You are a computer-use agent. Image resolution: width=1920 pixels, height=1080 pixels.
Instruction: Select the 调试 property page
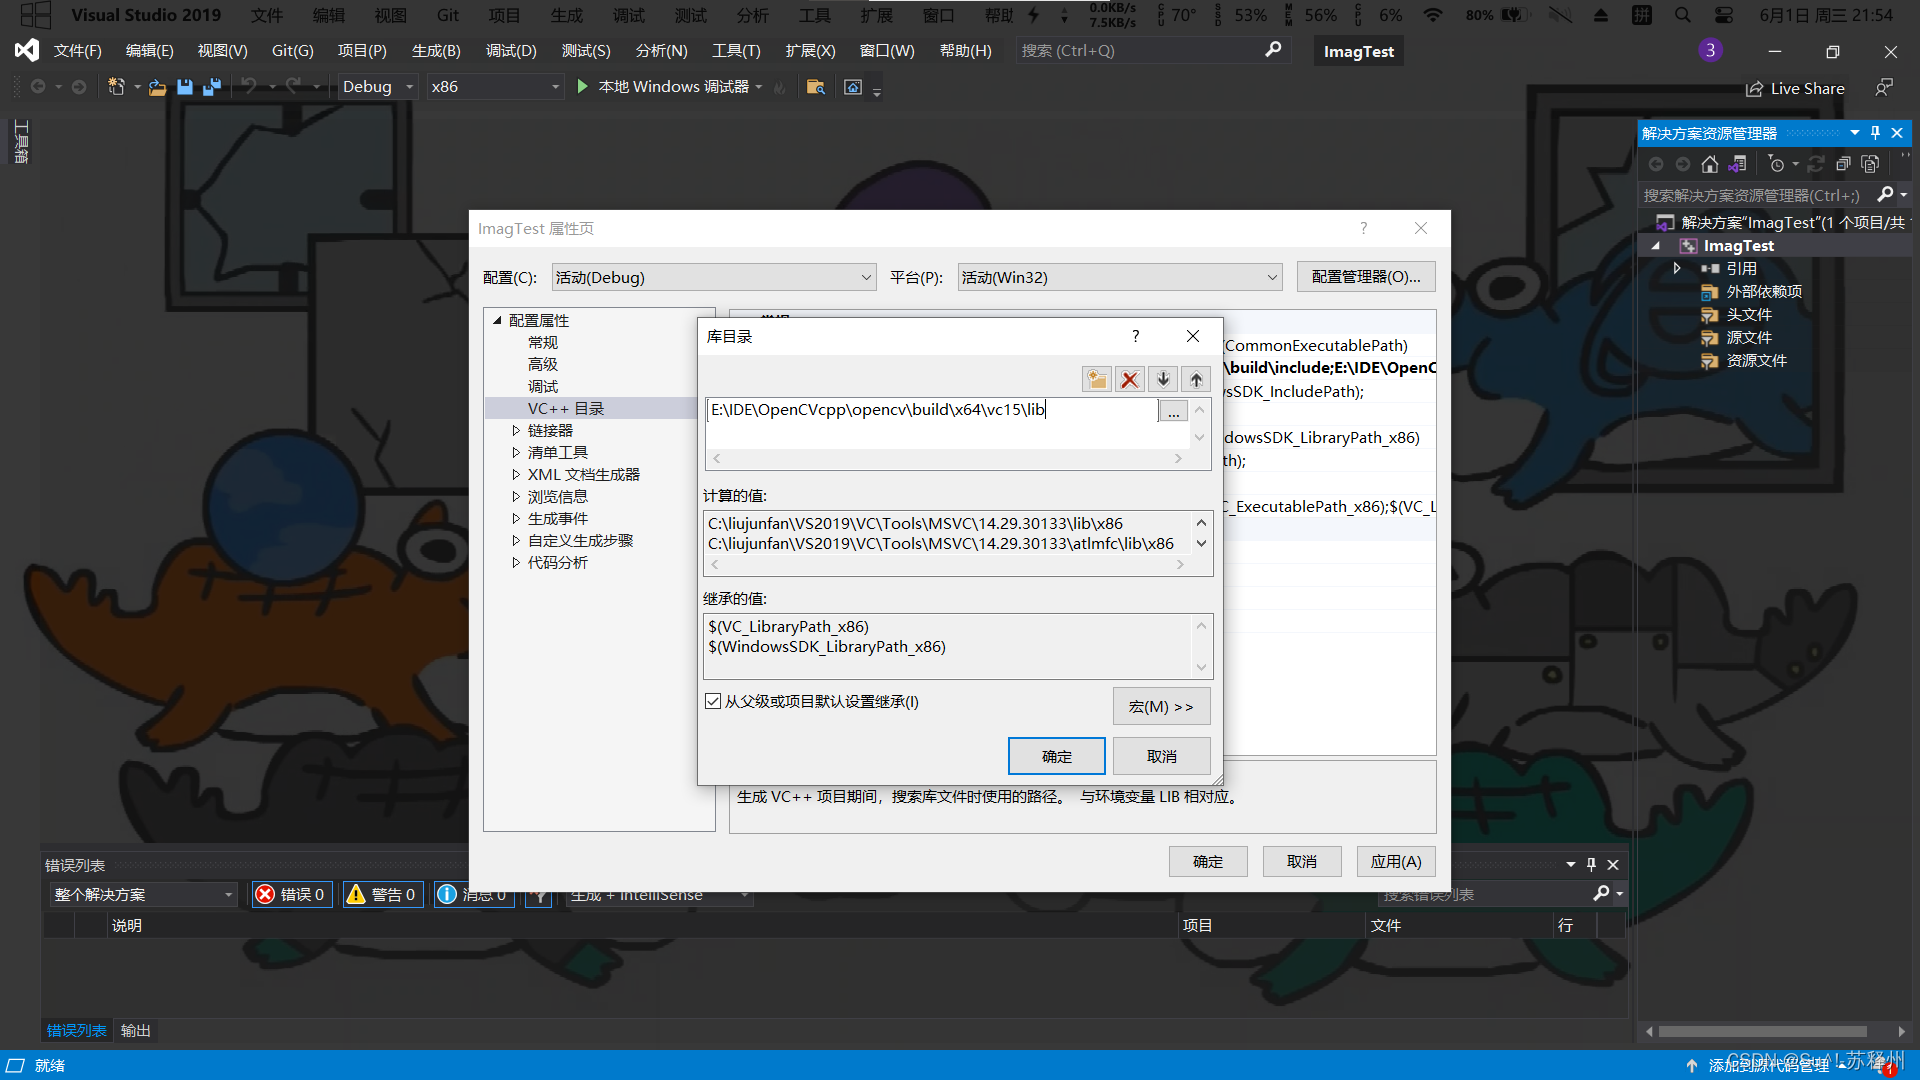(x=543, y=386)
